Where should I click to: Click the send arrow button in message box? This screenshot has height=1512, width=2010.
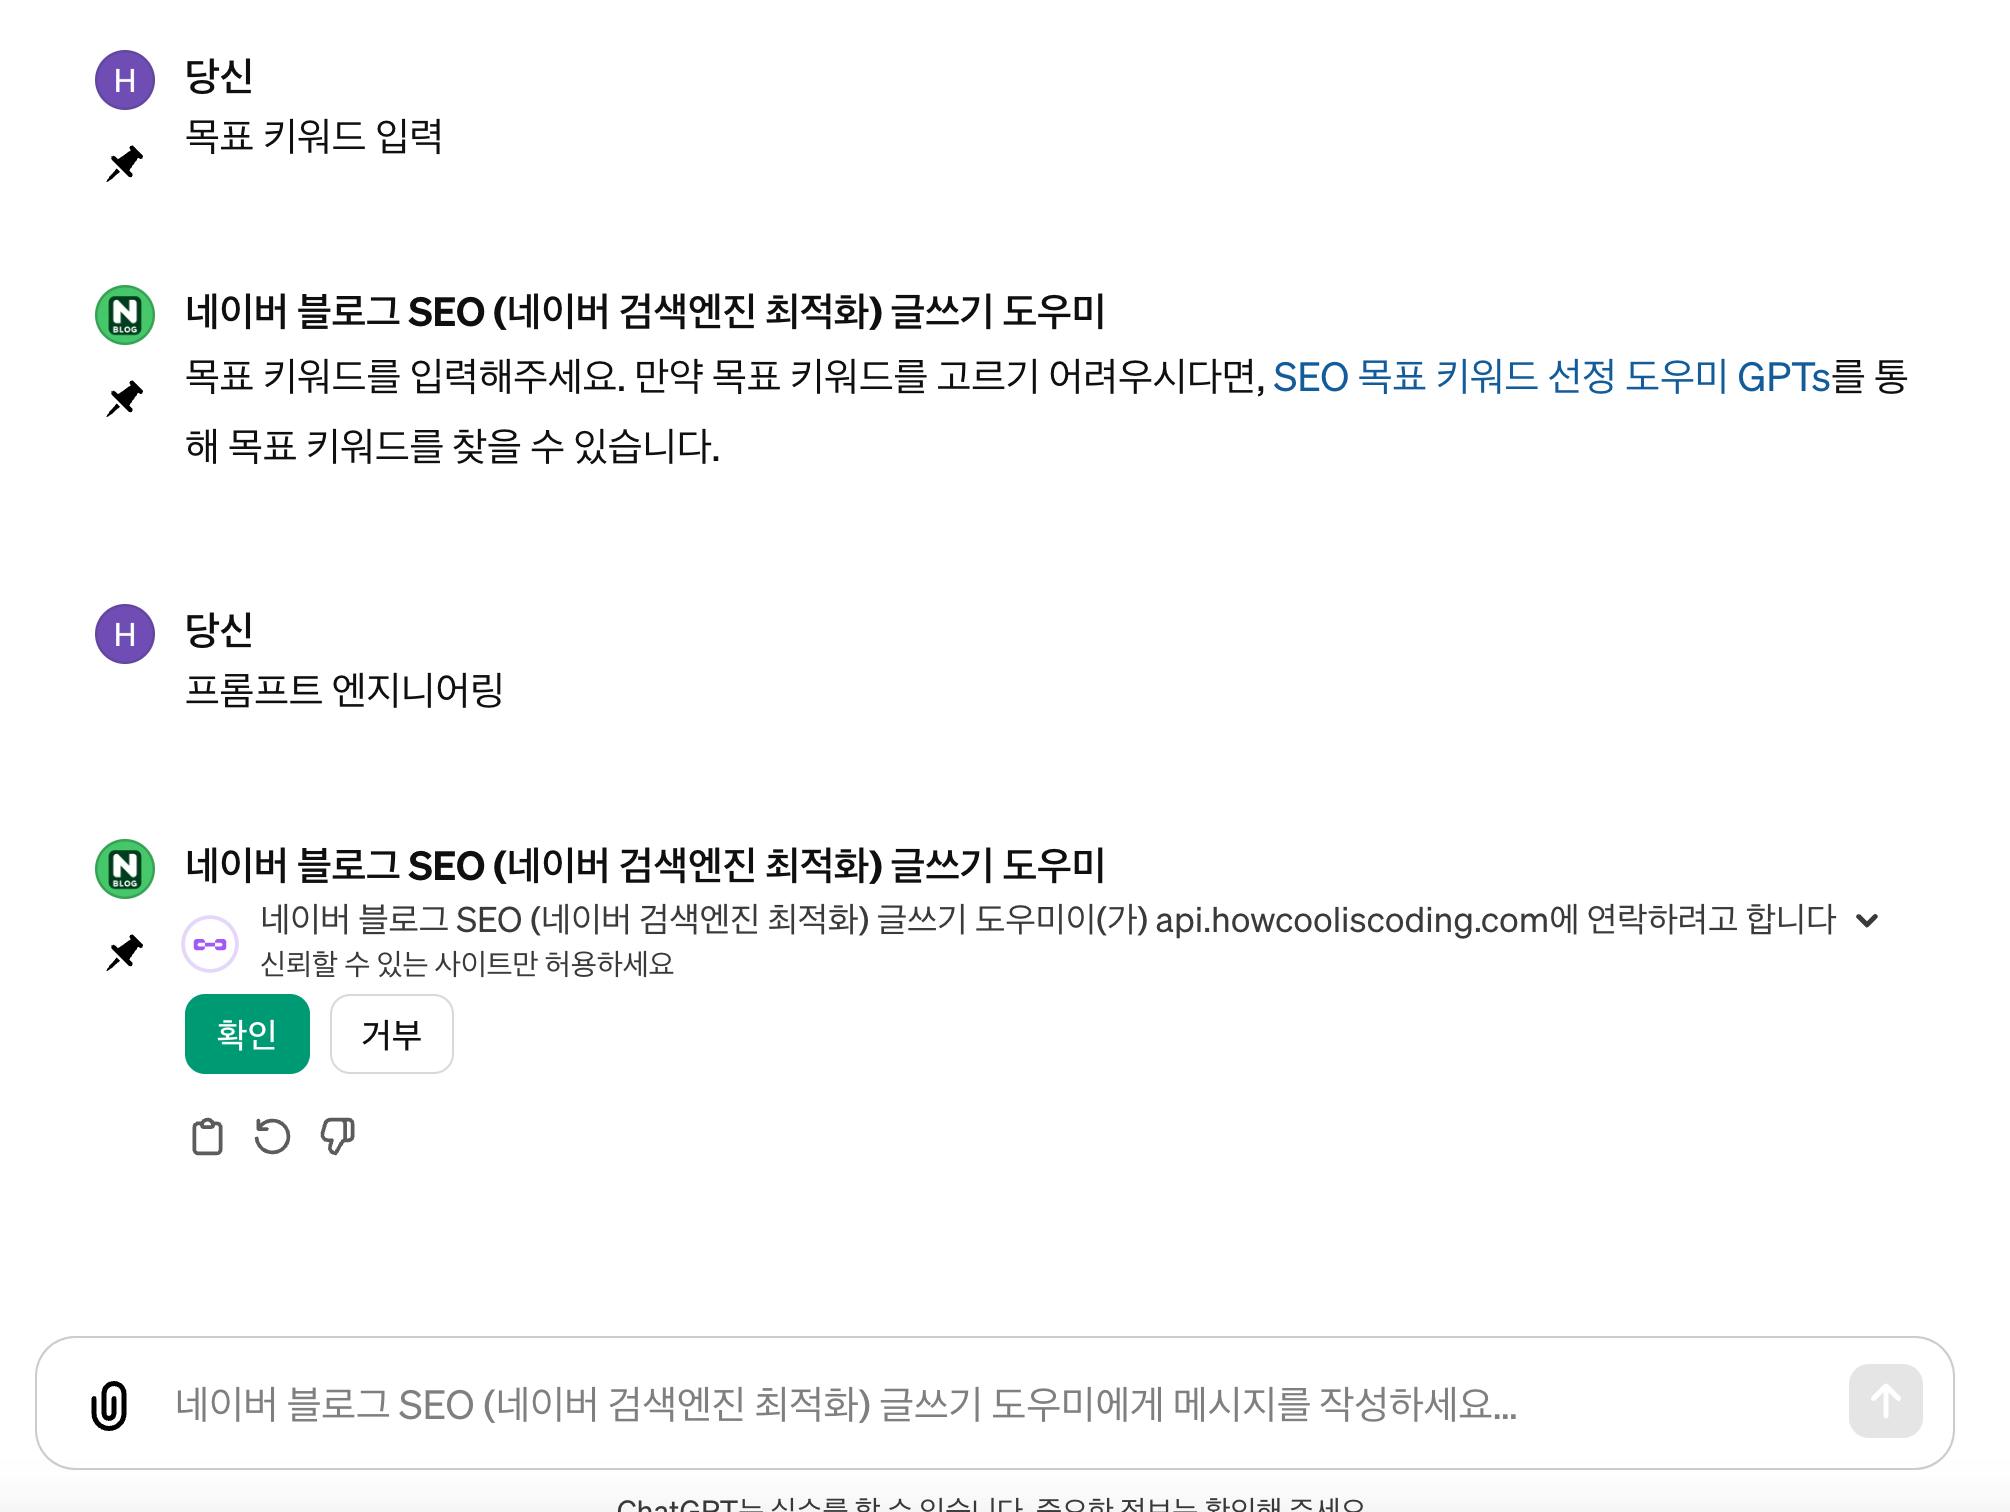[1885, 1401]
